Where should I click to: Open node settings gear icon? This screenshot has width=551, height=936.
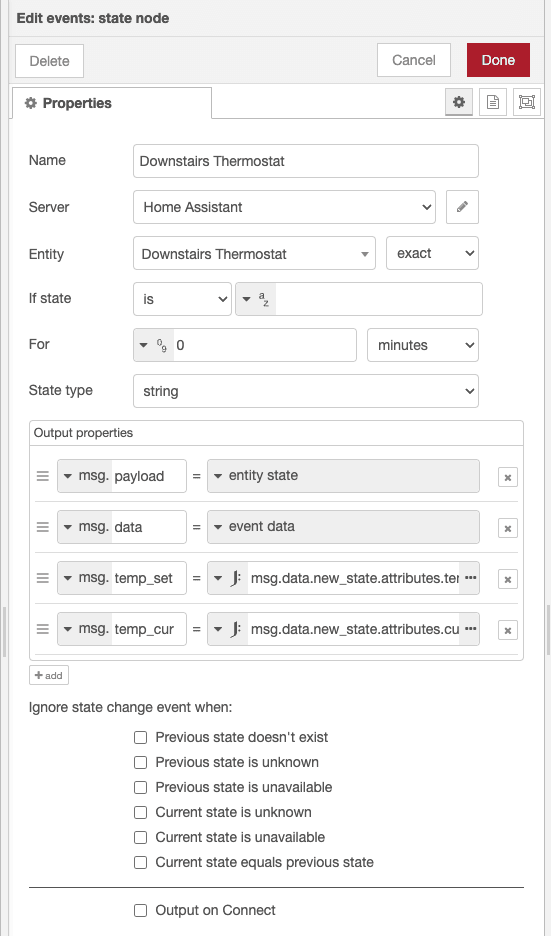[x=458, y=102]
